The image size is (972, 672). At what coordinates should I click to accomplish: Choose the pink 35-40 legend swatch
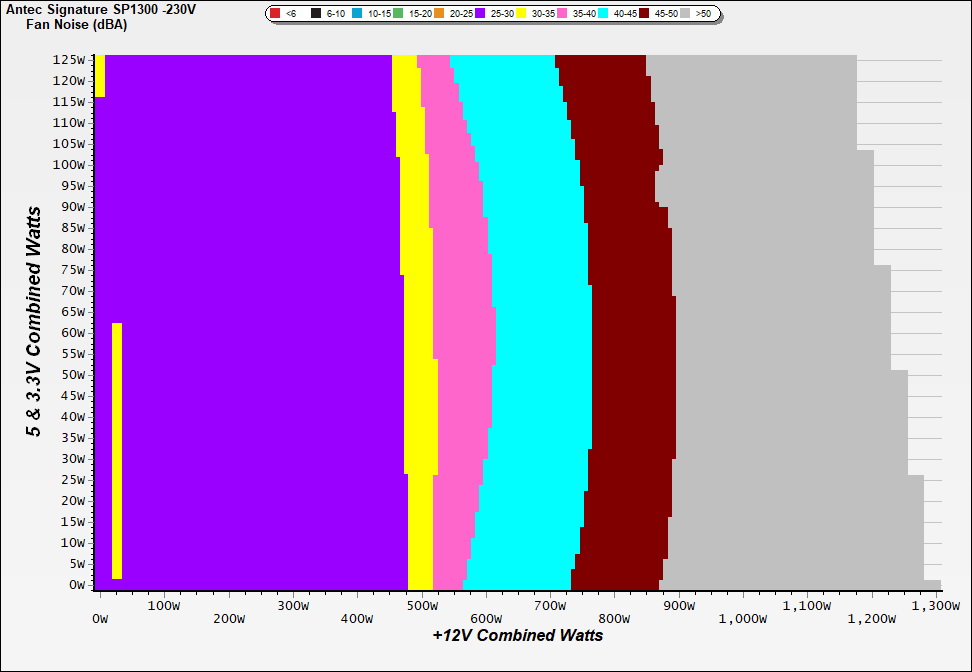(563, 14)
